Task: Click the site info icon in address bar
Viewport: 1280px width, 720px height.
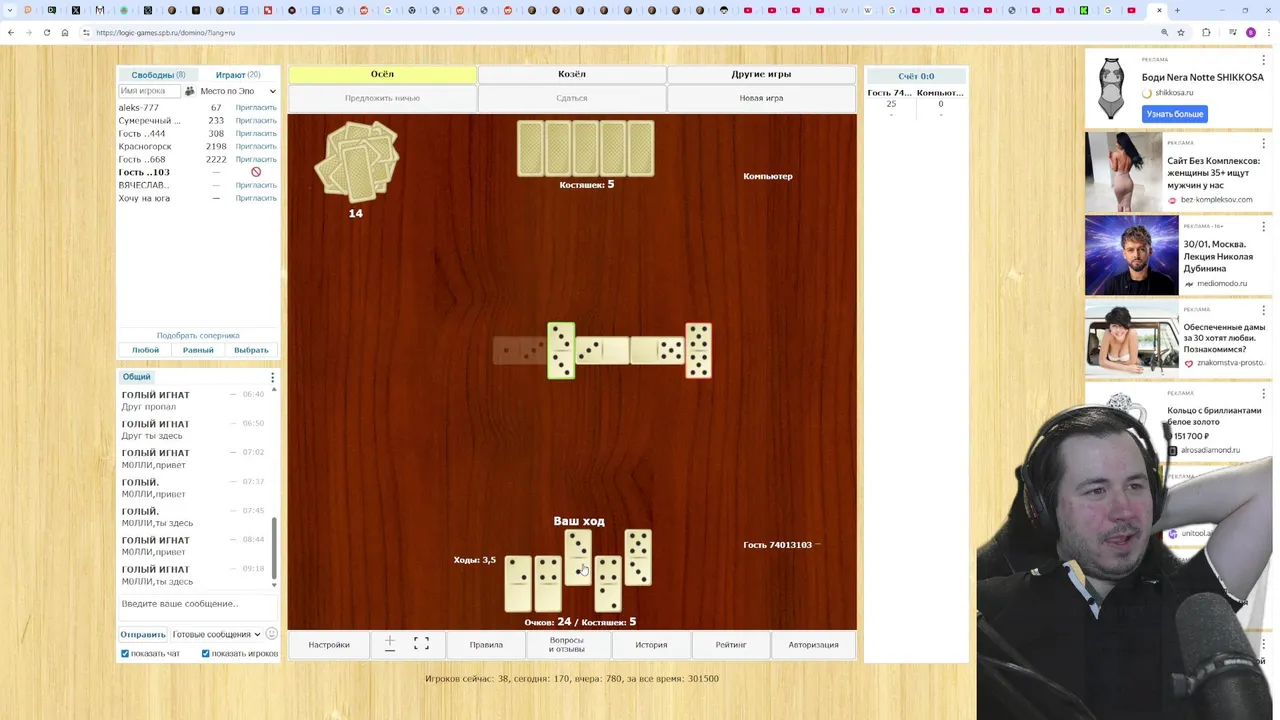Action: click(x=86, y=32)
